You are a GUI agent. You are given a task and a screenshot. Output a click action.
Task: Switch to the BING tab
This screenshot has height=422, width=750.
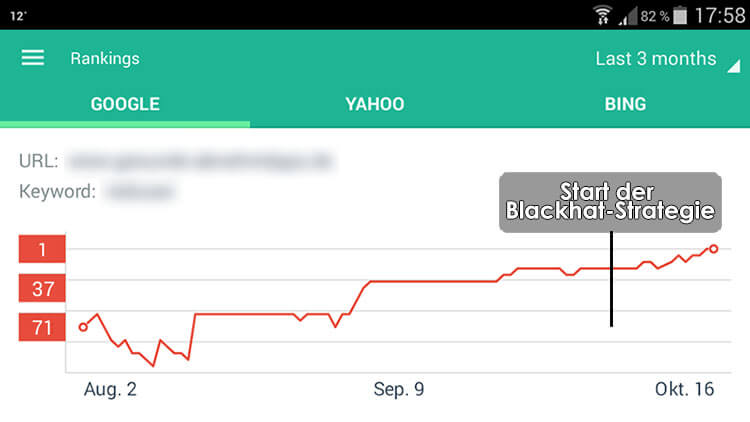point(625,104)
